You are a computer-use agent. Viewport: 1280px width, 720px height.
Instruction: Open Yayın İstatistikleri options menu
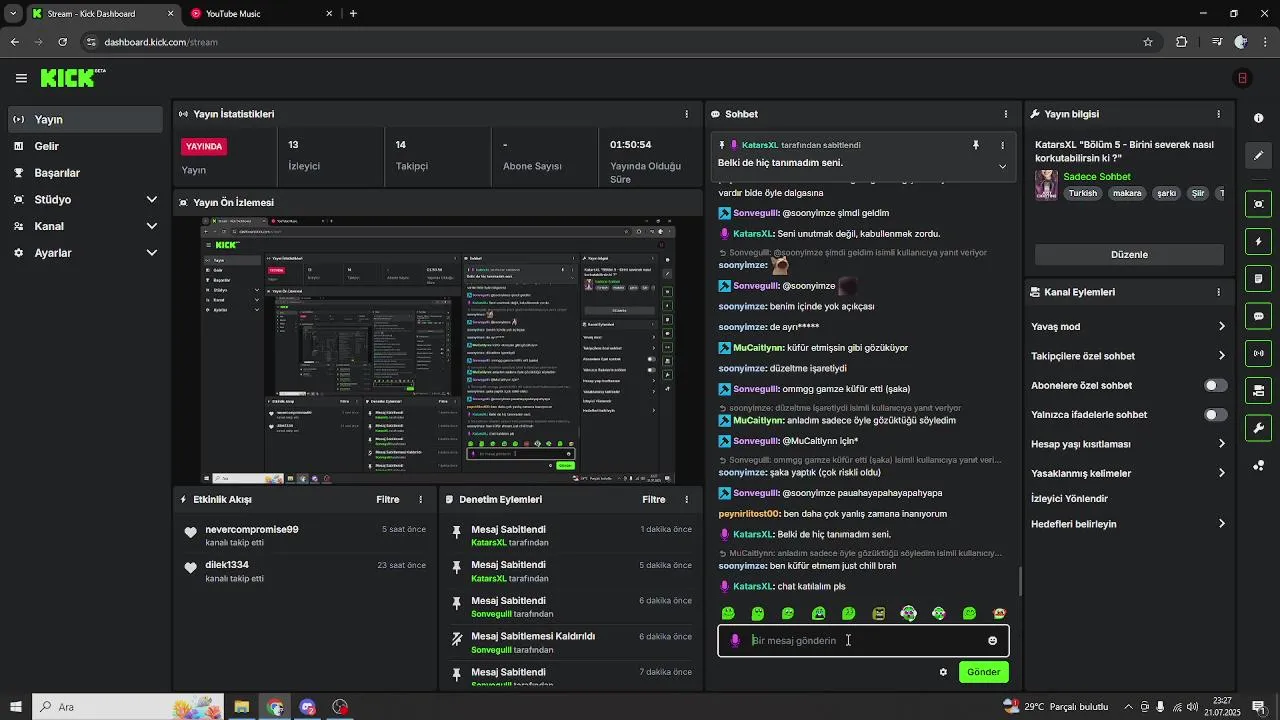686,114
